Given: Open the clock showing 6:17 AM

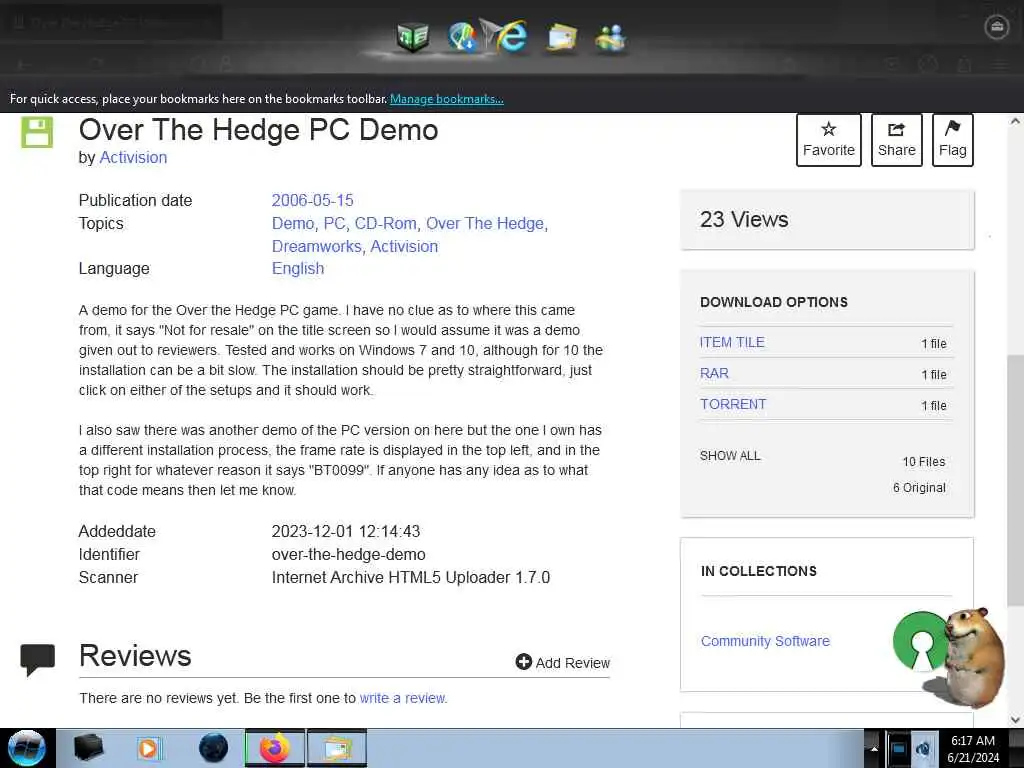Looking at the screenshot, I should pyautogui.click(x=973, y=749).
